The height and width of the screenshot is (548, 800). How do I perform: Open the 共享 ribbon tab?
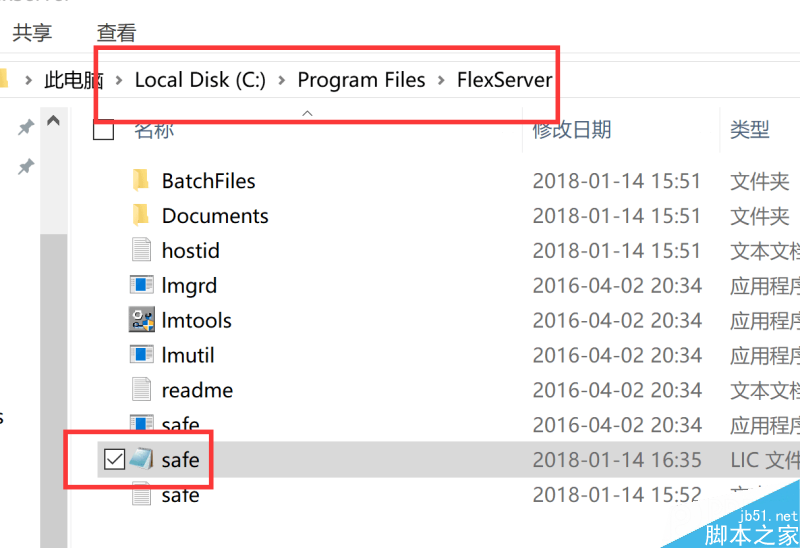32,33
